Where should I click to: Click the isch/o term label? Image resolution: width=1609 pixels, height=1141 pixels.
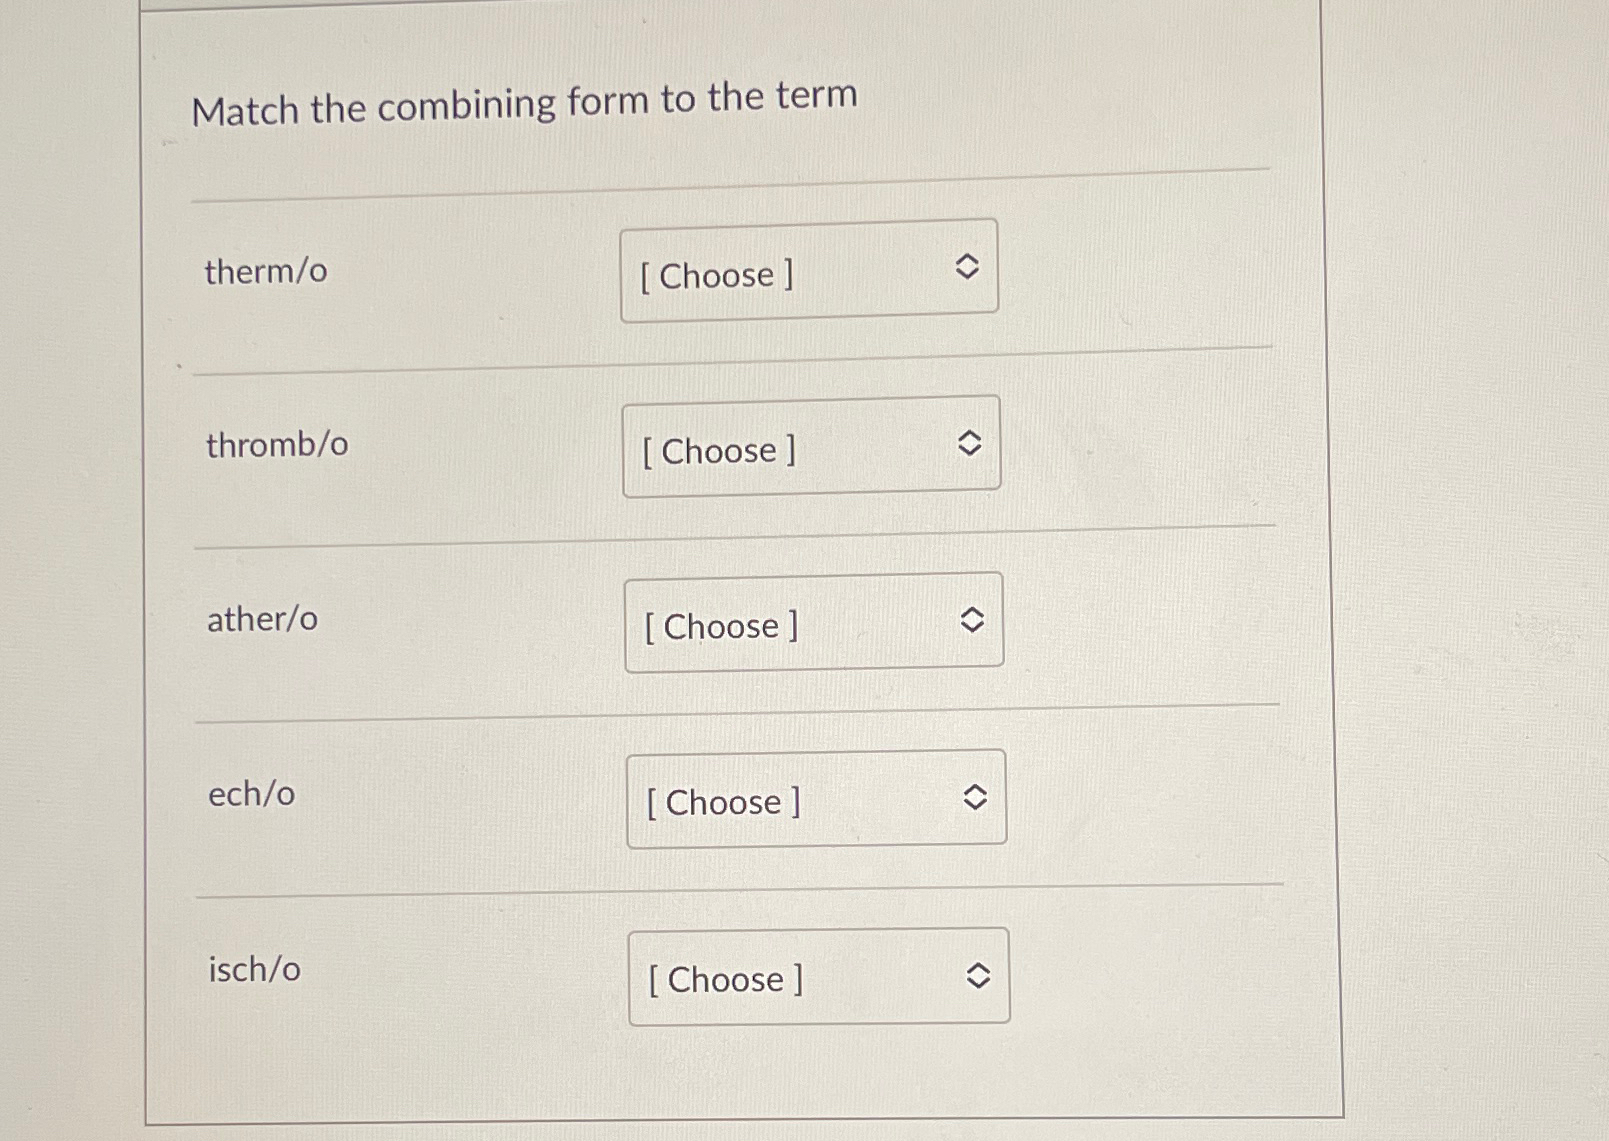tap(251, 969)
